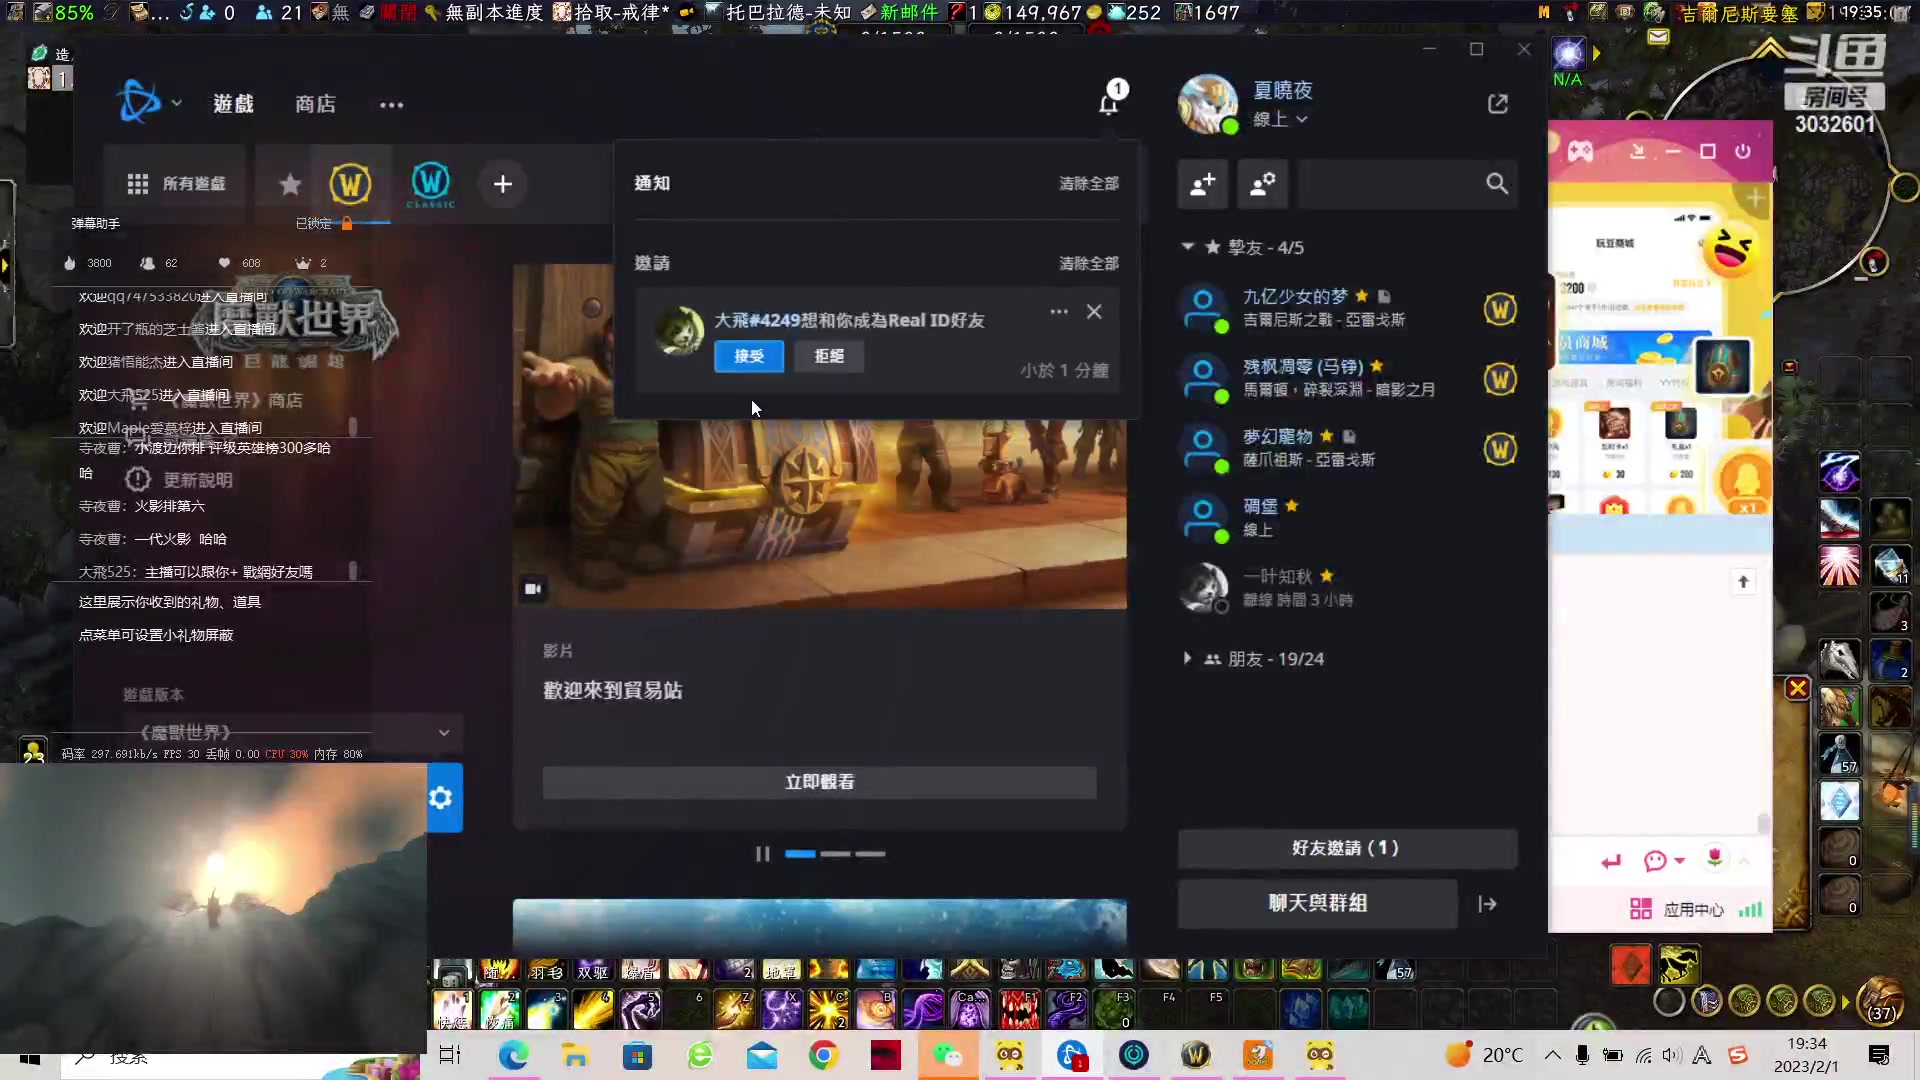Expand the chat bubble dropdown in the pink window

pyautogui.click(x=1679, y=861)
